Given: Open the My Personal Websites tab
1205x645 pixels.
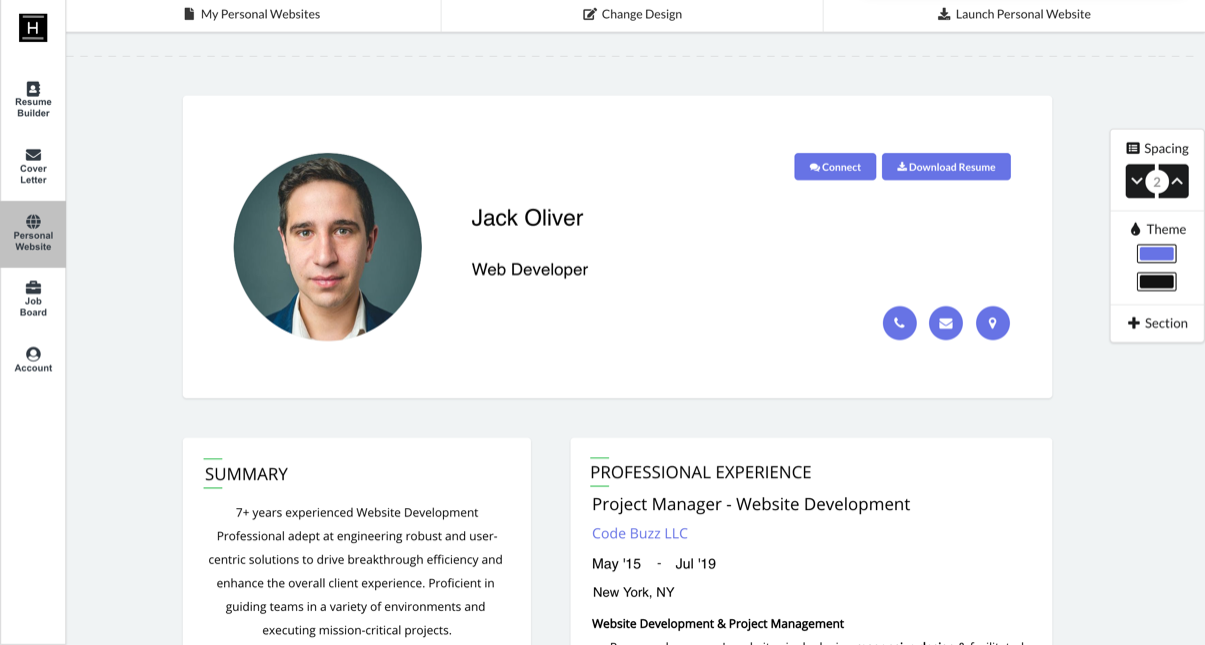Looking at the screenshot, I should tap(252, 14).
